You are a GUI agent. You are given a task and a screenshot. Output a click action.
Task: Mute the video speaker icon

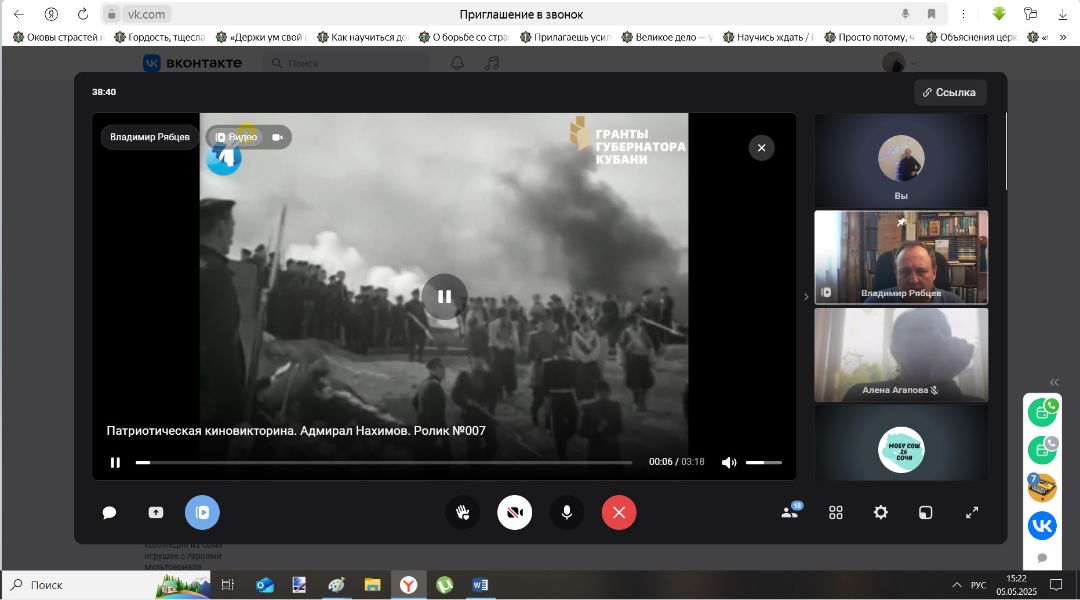pyautogui.click(x=729, y=462)
